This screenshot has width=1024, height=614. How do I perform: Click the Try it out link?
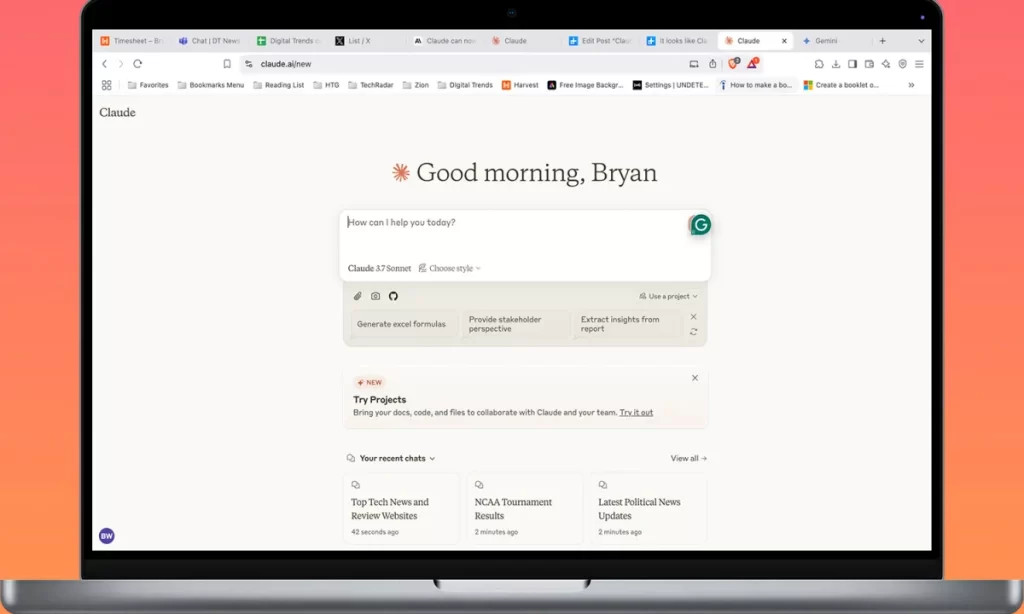pyautogui.click(x=636, y=412)
